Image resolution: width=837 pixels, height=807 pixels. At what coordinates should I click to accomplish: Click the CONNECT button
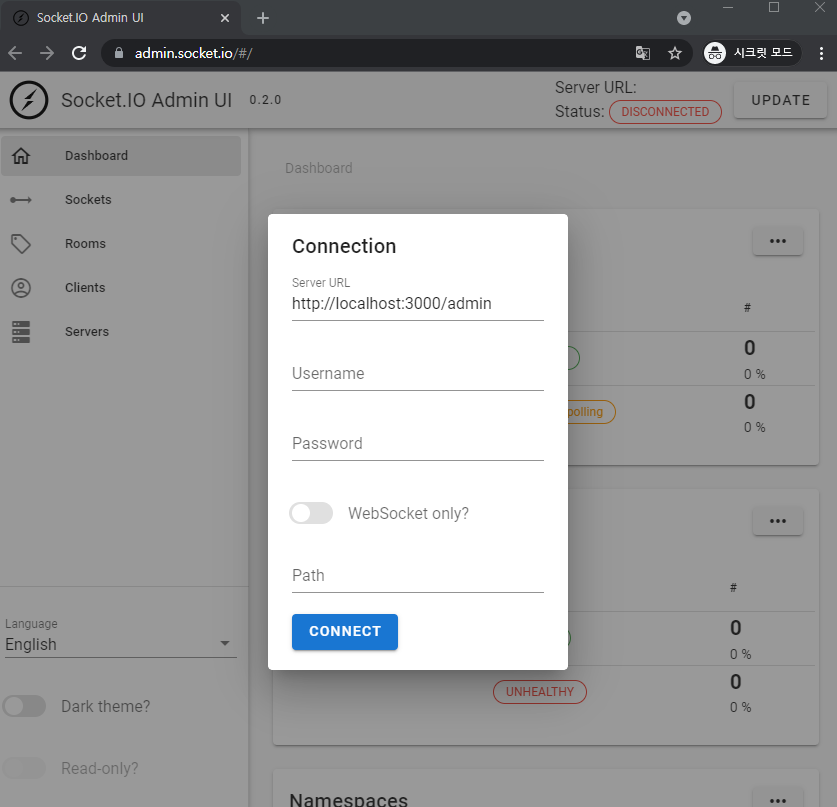tap(345, 631)
